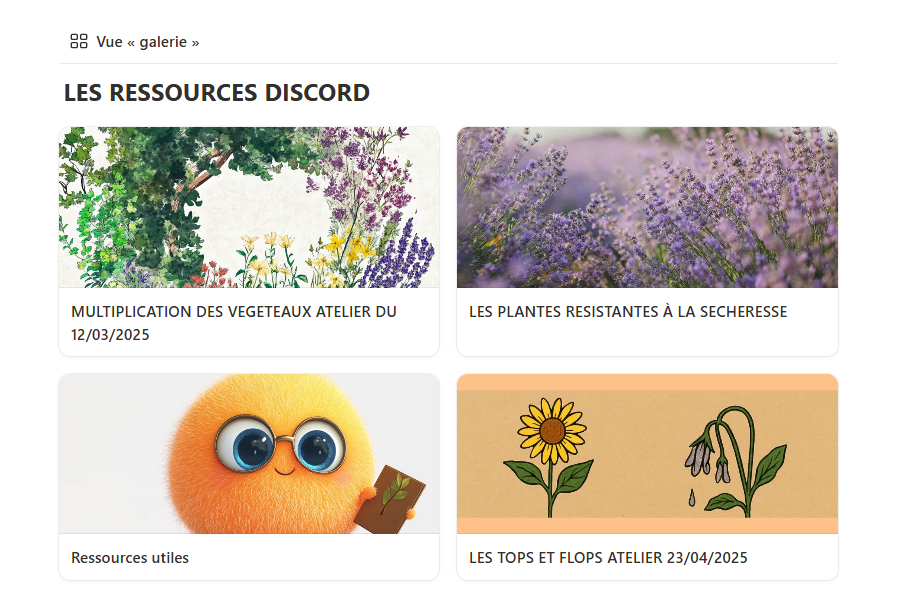
Task: Select the Vue « galerie » tab
Action: [135, 41]
